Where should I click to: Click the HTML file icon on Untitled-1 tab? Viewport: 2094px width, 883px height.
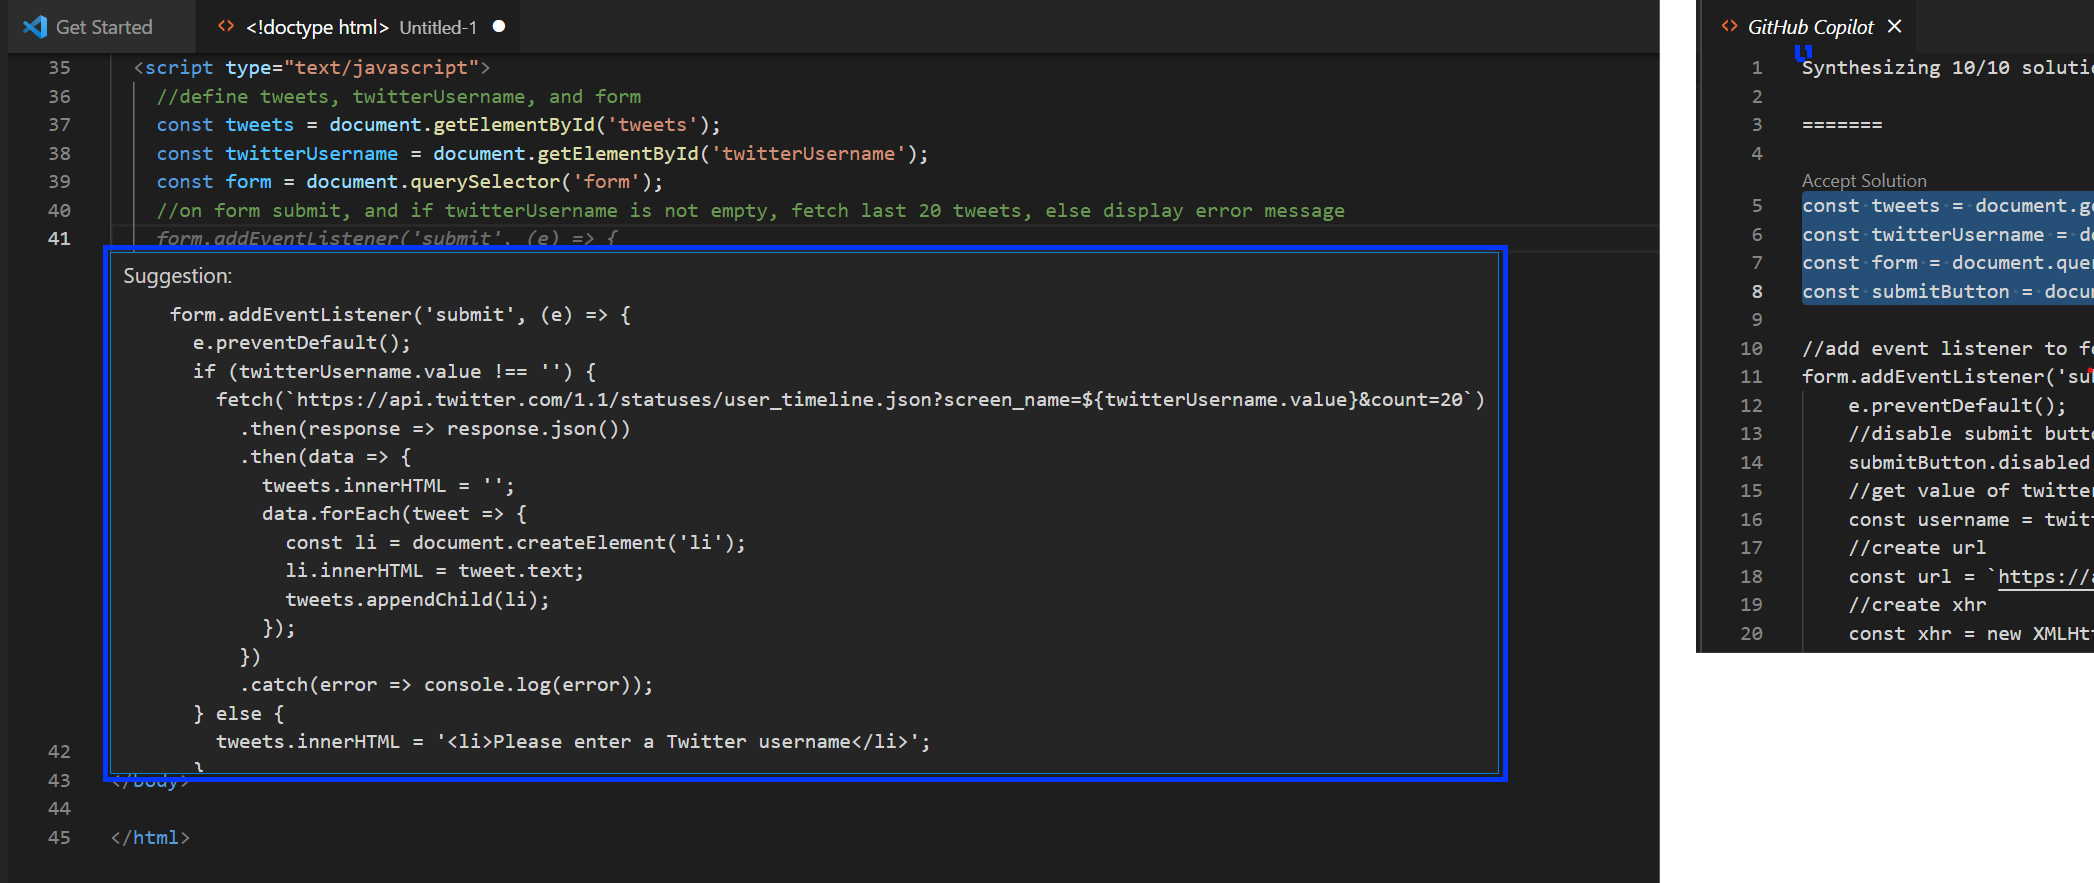point(226,27)
